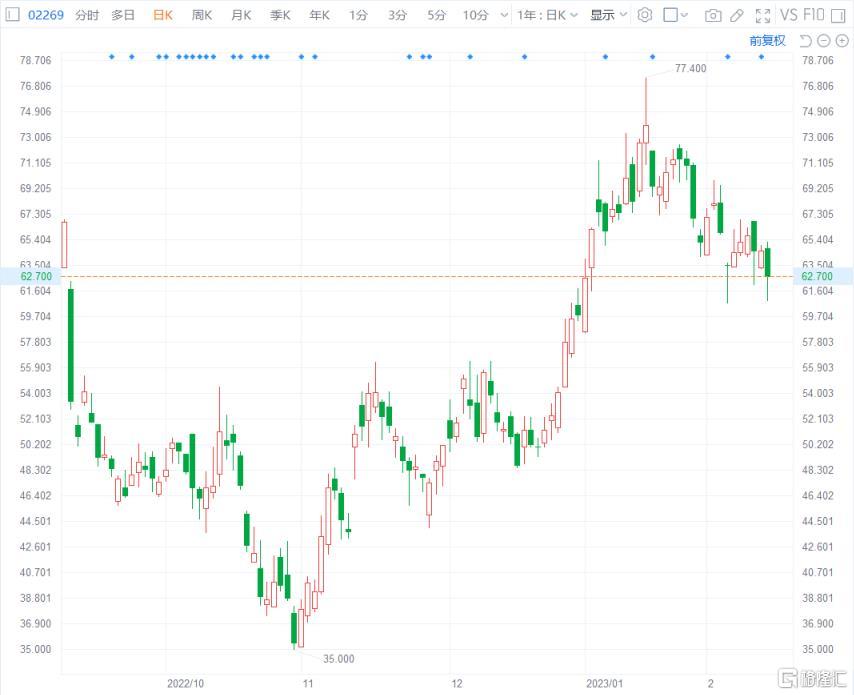Image resolution: width=854 pixels, height=695 pixels.
Task: Enter fullscreen chart mode
Action: click(763, 15)
